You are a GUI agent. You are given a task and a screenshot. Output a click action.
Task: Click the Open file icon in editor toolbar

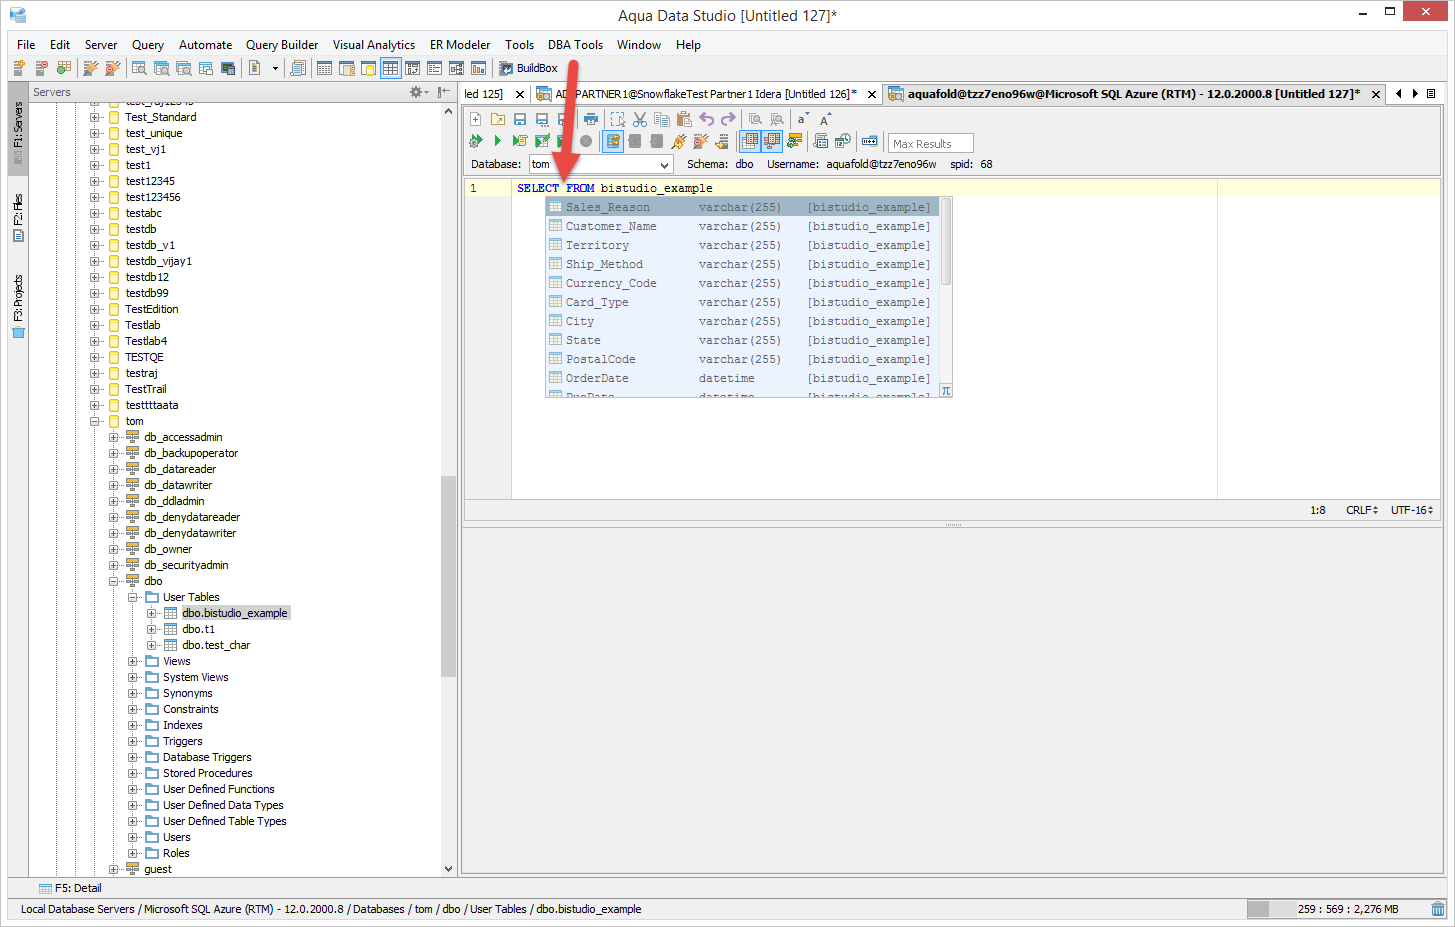498,119
